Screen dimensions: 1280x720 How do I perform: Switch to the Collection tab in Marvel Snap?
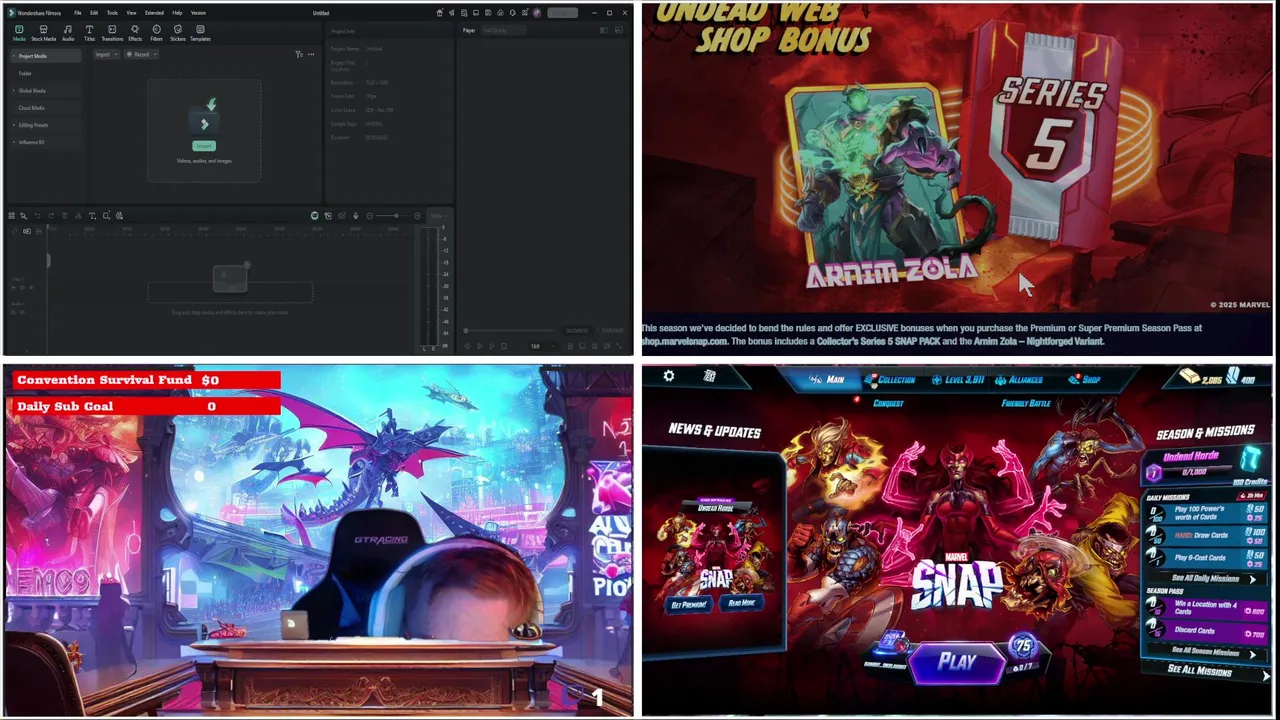890,380
